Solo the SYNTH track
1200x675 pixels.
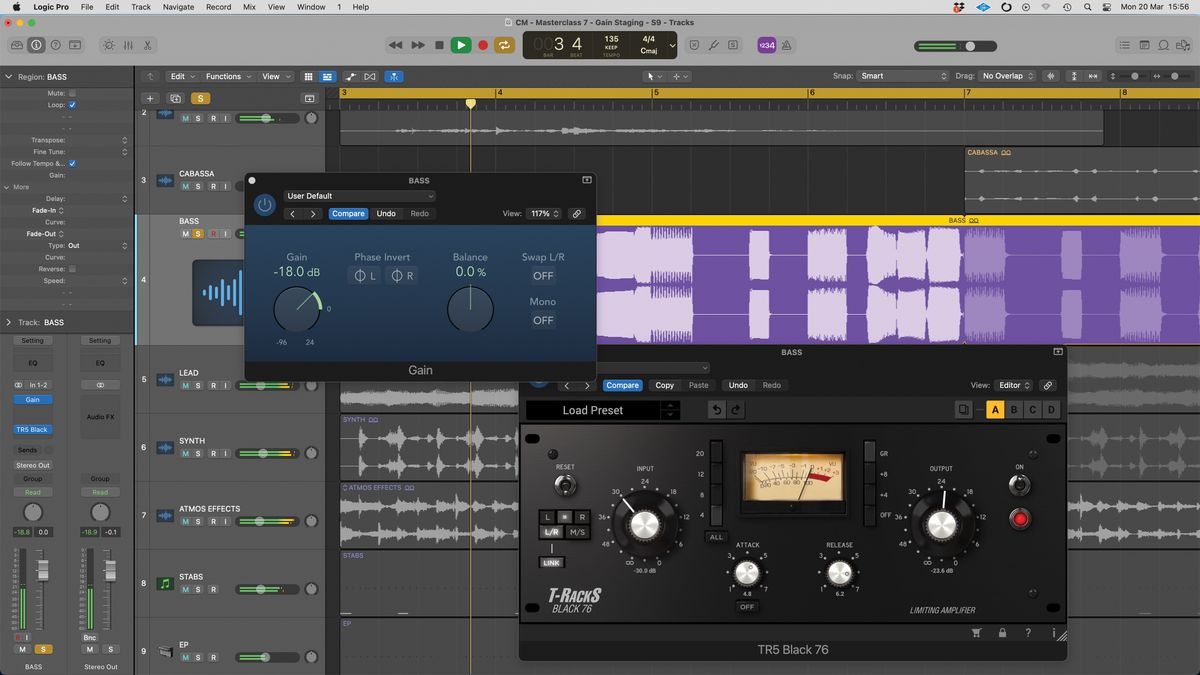coord(196,453)
